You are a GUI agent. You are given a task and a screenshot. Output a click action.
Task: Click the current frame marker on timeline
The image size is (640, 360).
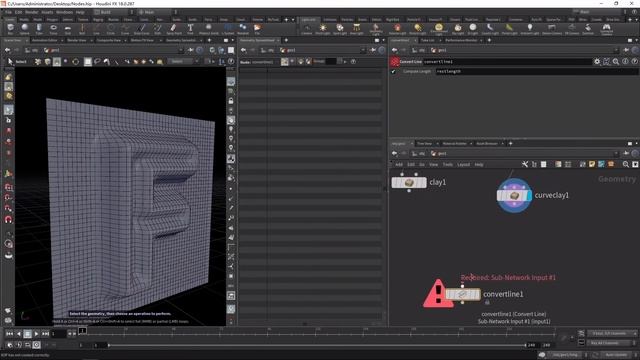[82, 330]
